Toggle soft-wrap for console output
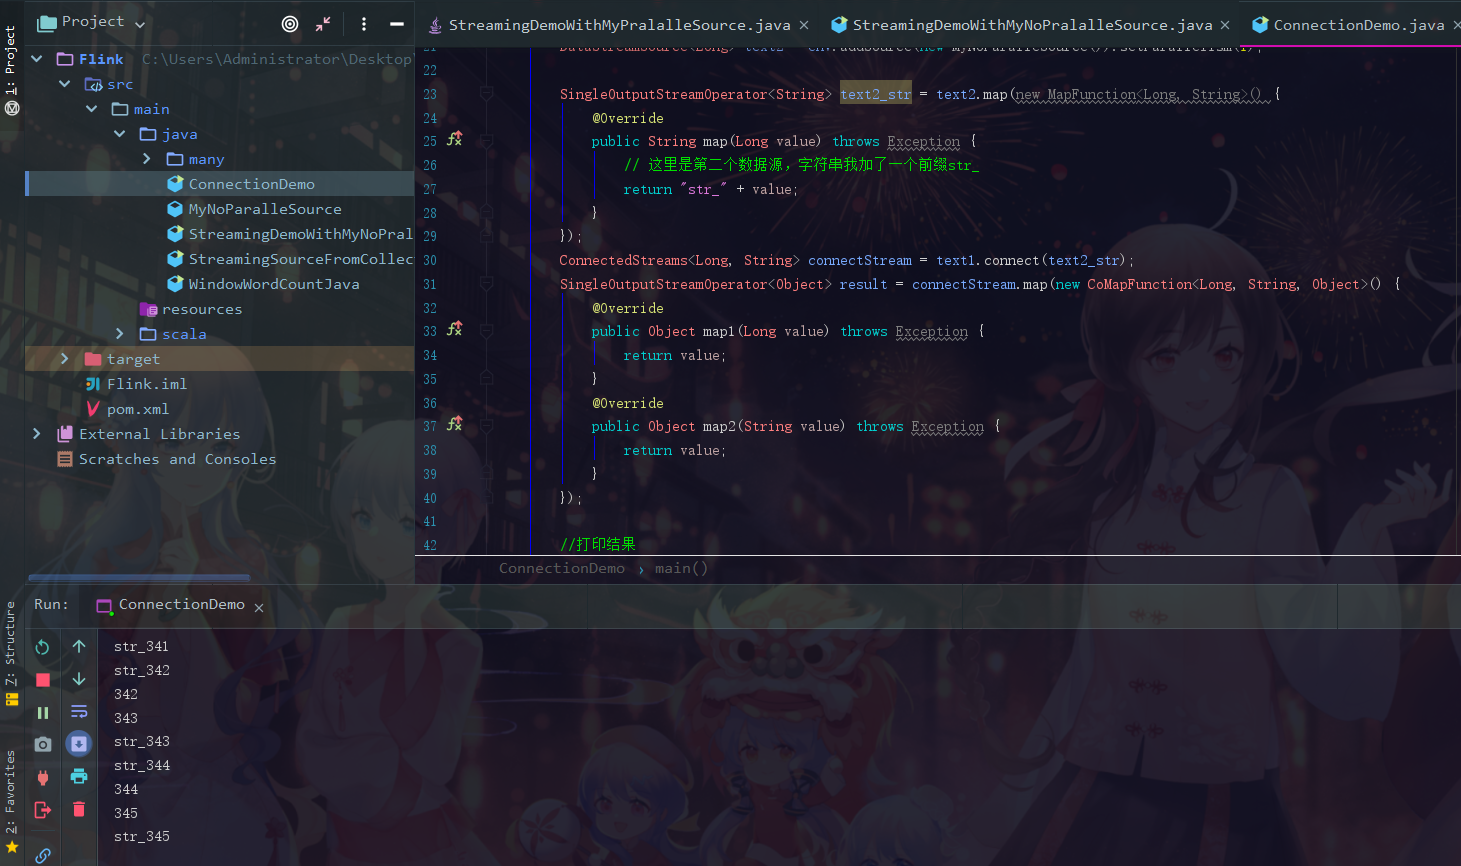1461x866 pixels. [x=79, y=712]
